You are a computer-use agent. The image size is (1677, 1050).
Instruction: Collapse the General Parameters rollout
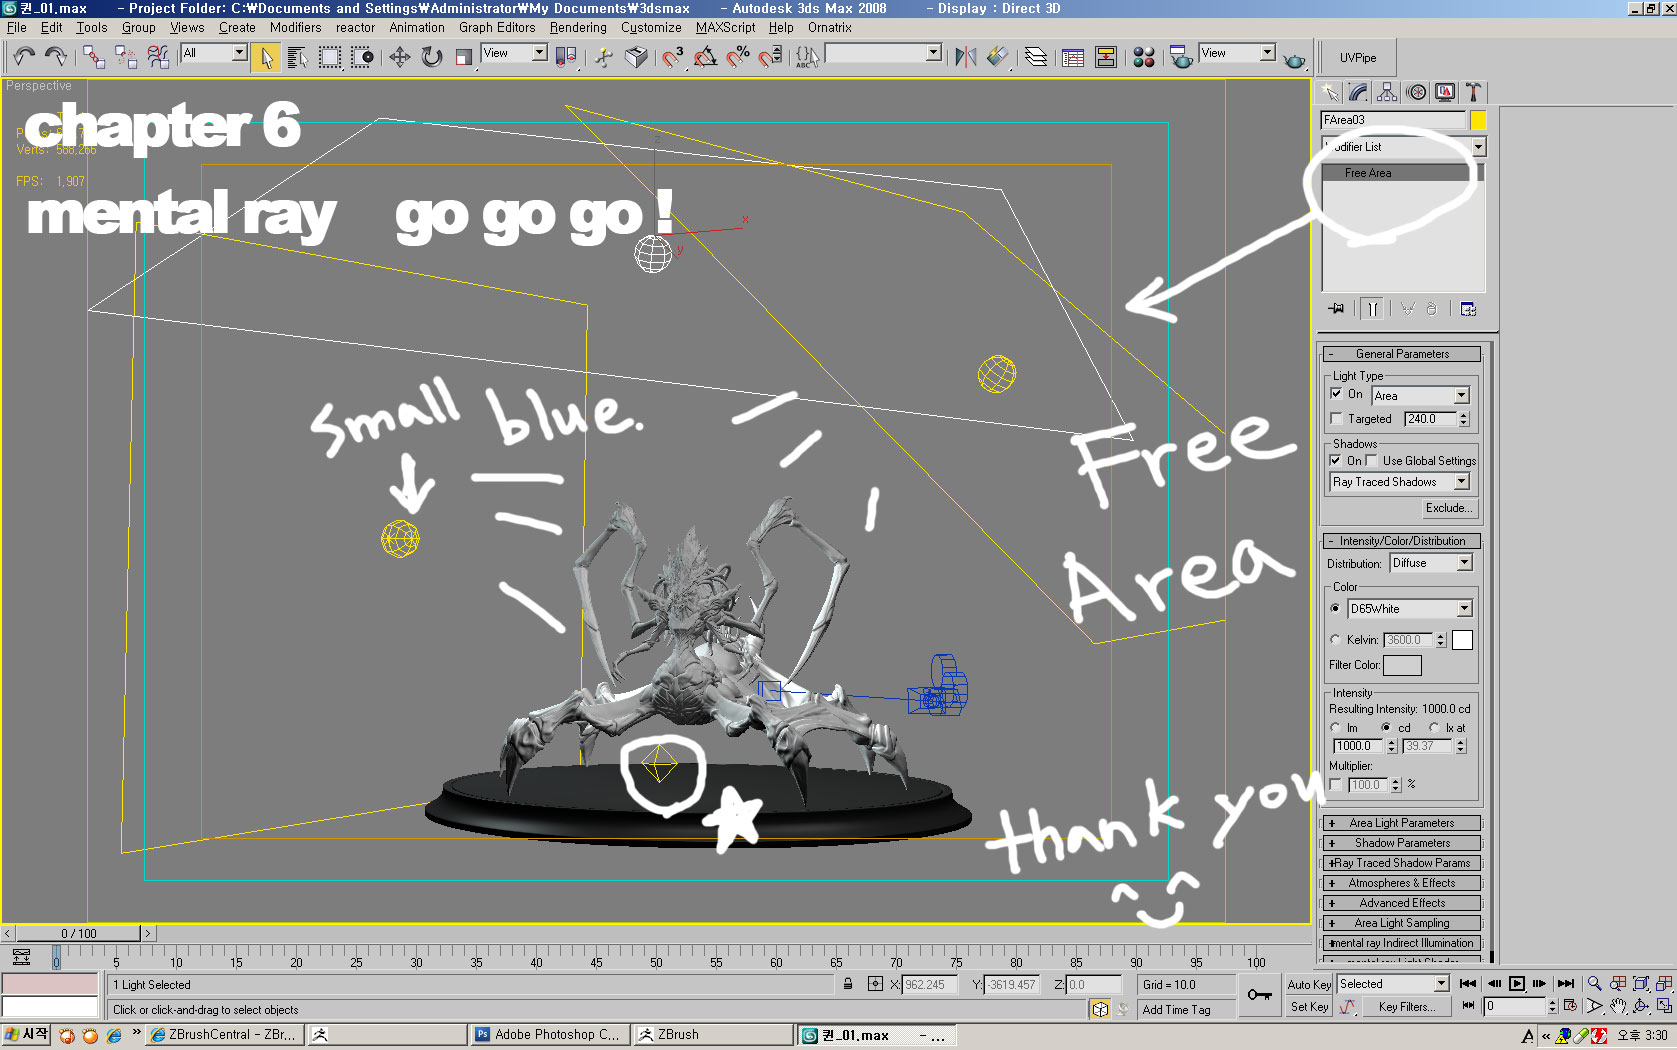1401,354
